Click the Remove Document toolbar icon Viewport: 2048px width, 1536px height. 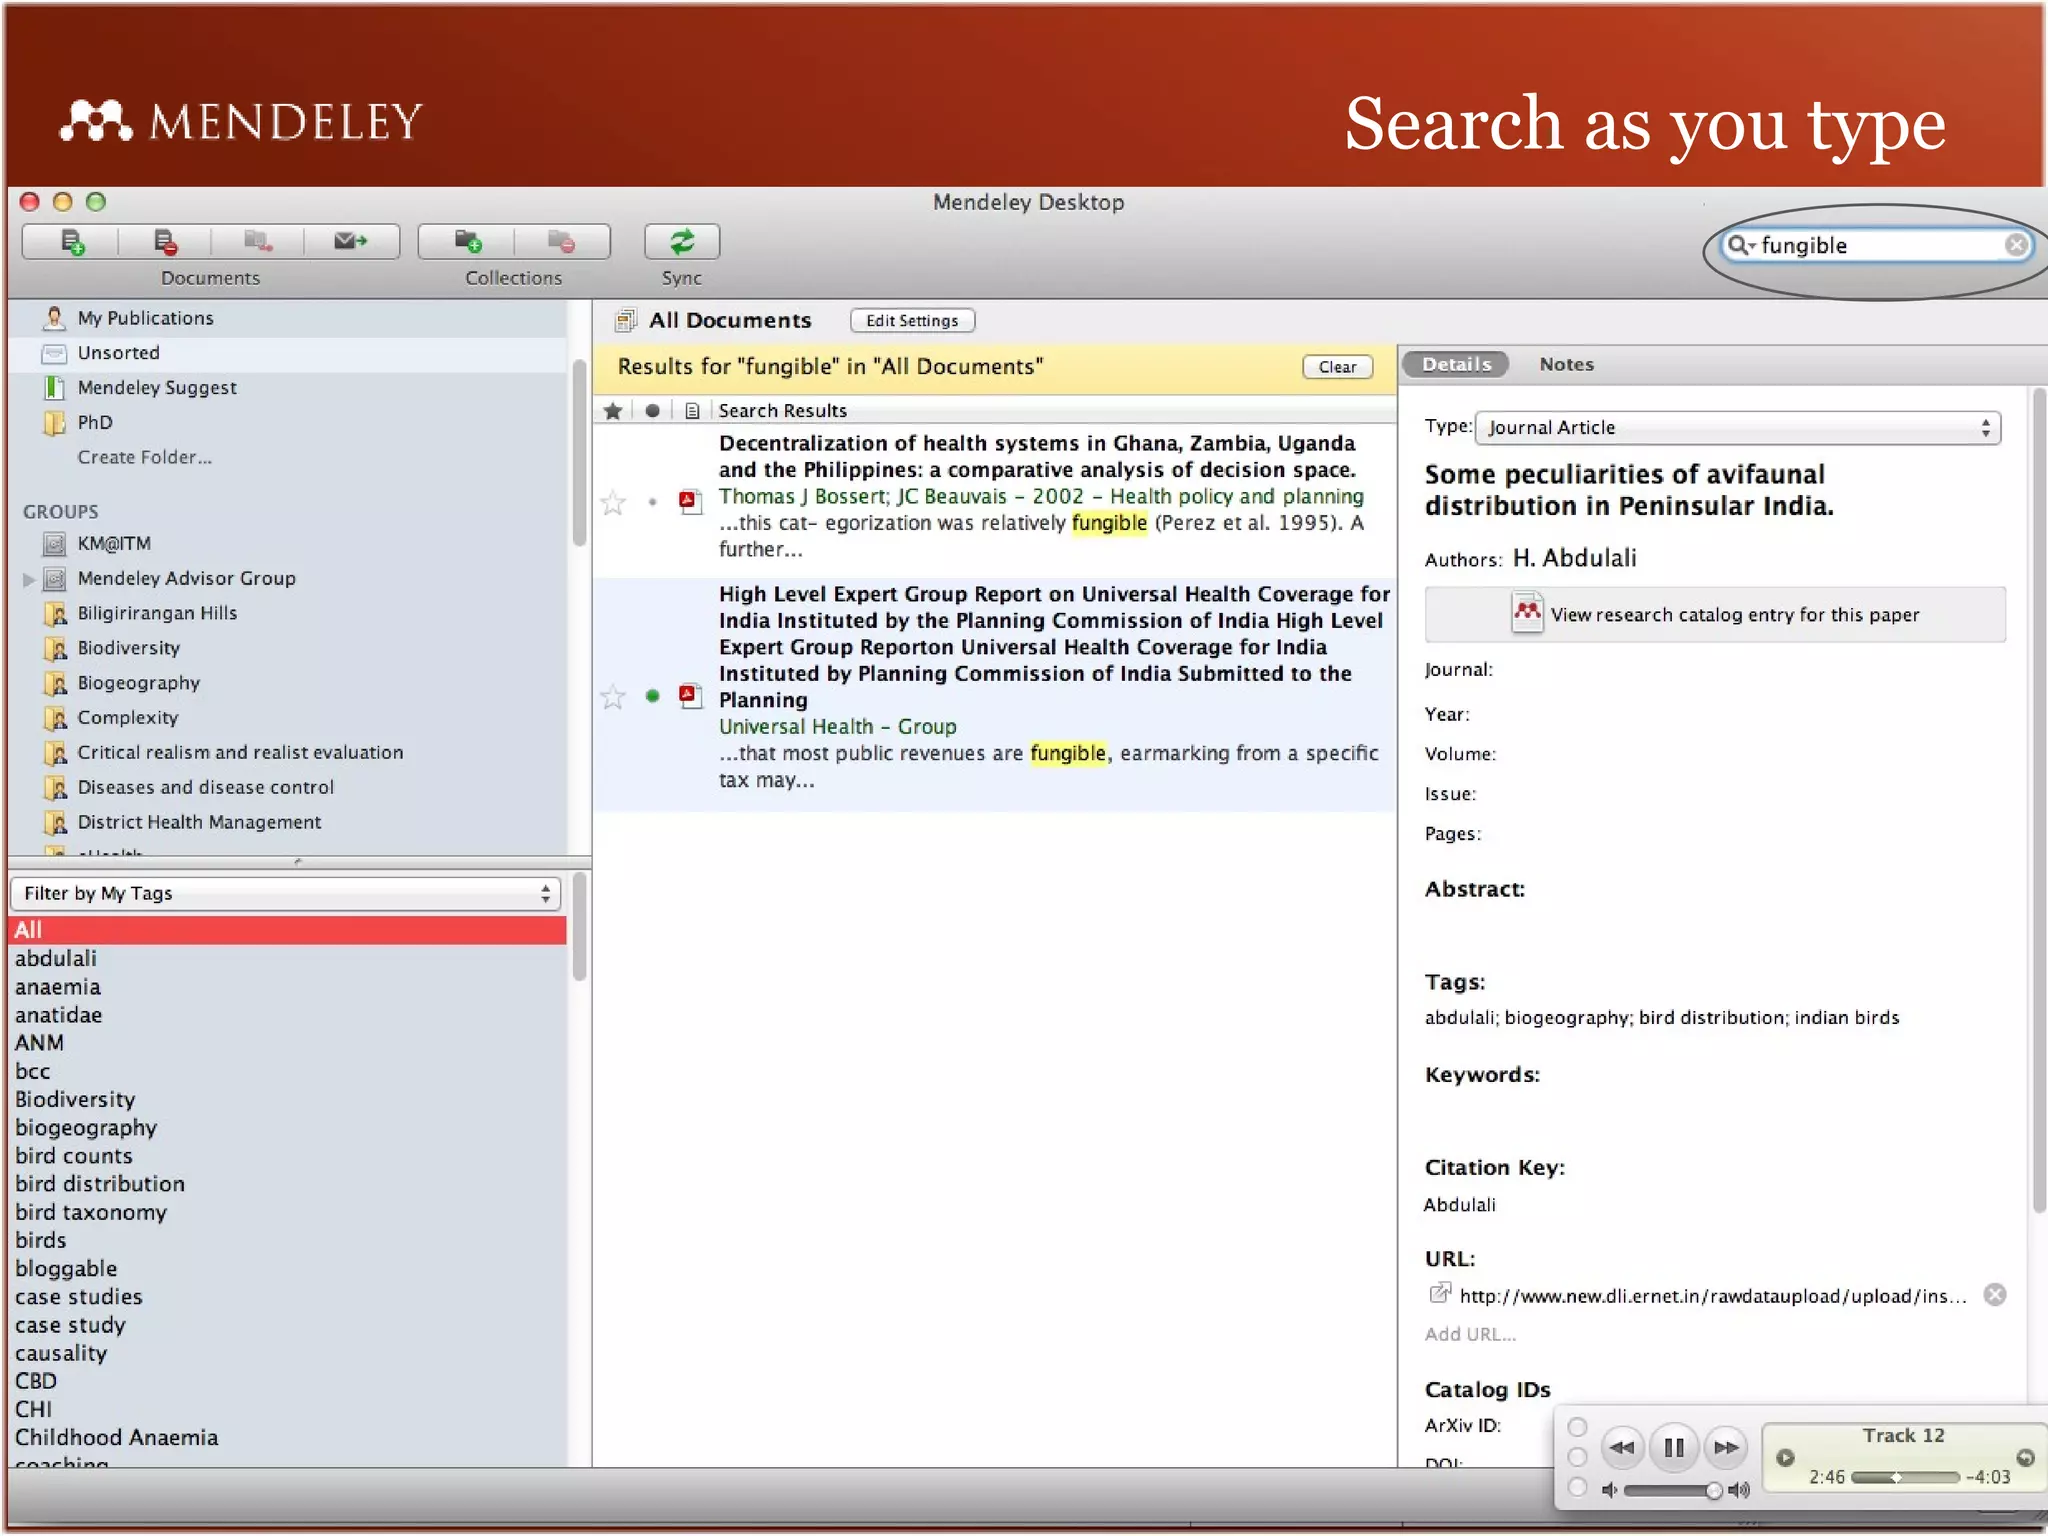tap(165, 242)
